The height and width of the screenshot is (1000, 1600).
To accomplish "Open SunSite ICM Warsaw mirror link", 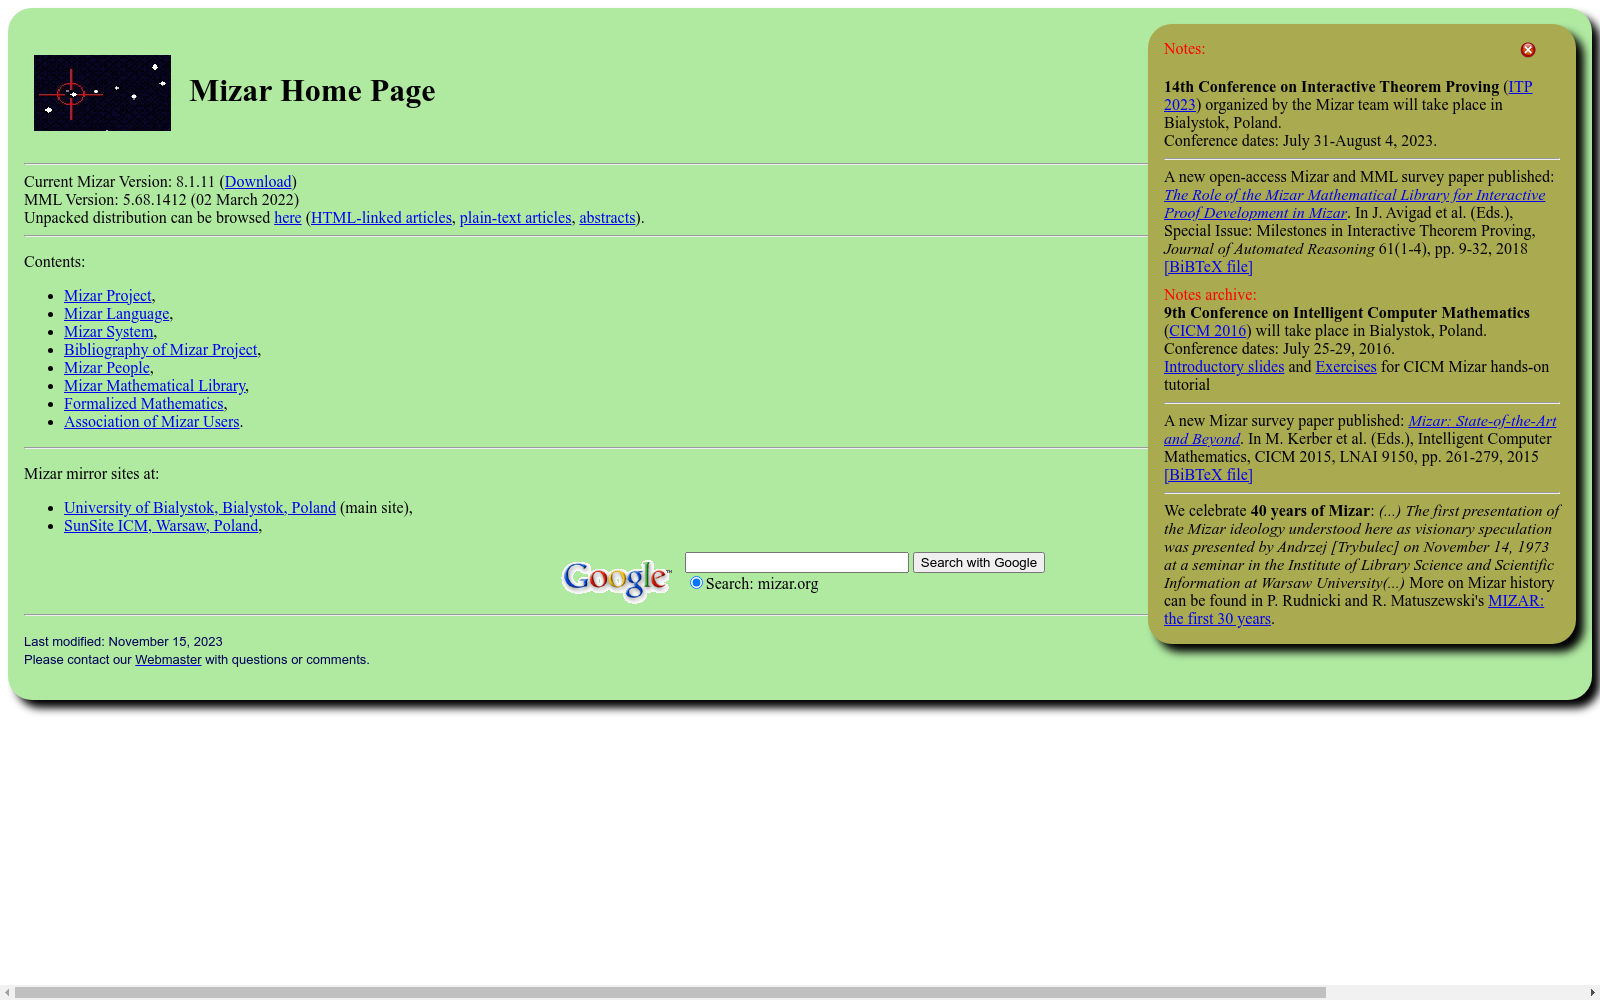I will coord(161,526).
